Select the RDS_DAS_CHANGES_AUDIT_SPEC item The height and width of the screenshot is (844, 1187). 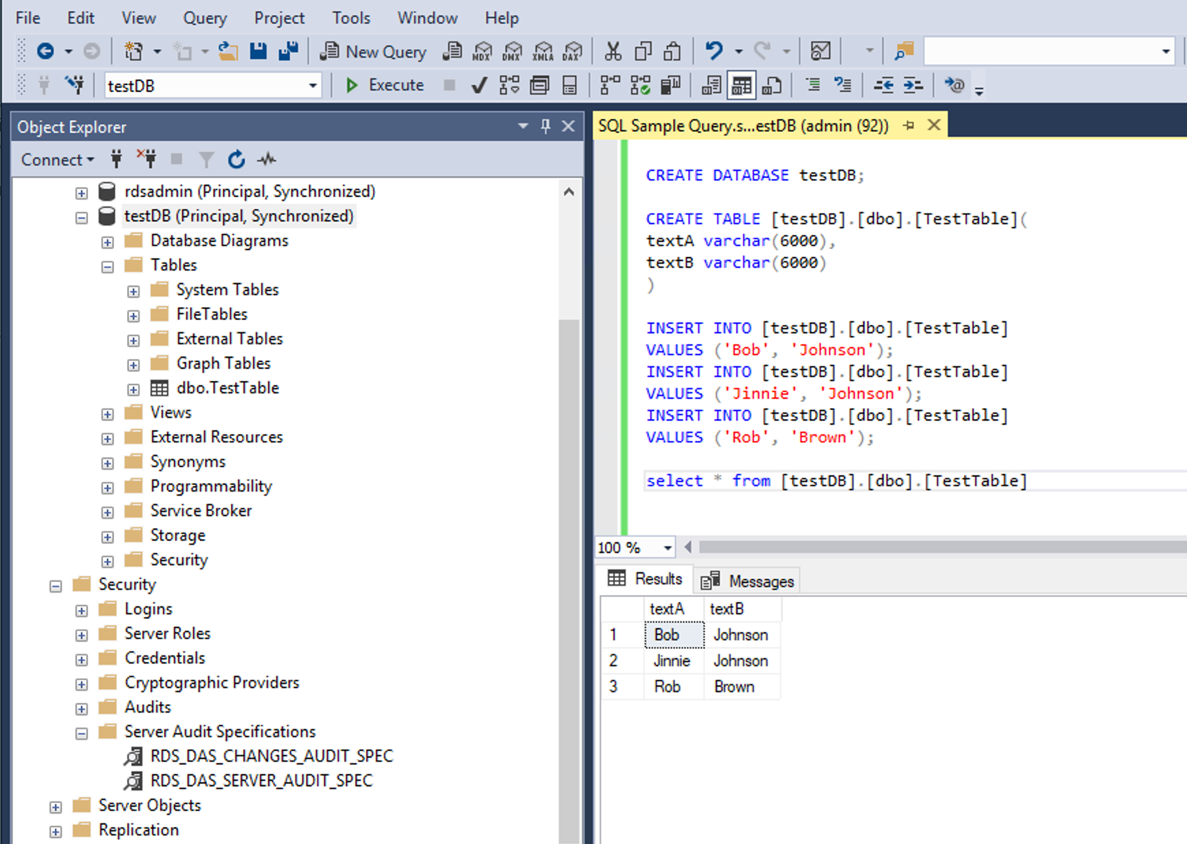(x=271, y=757)
